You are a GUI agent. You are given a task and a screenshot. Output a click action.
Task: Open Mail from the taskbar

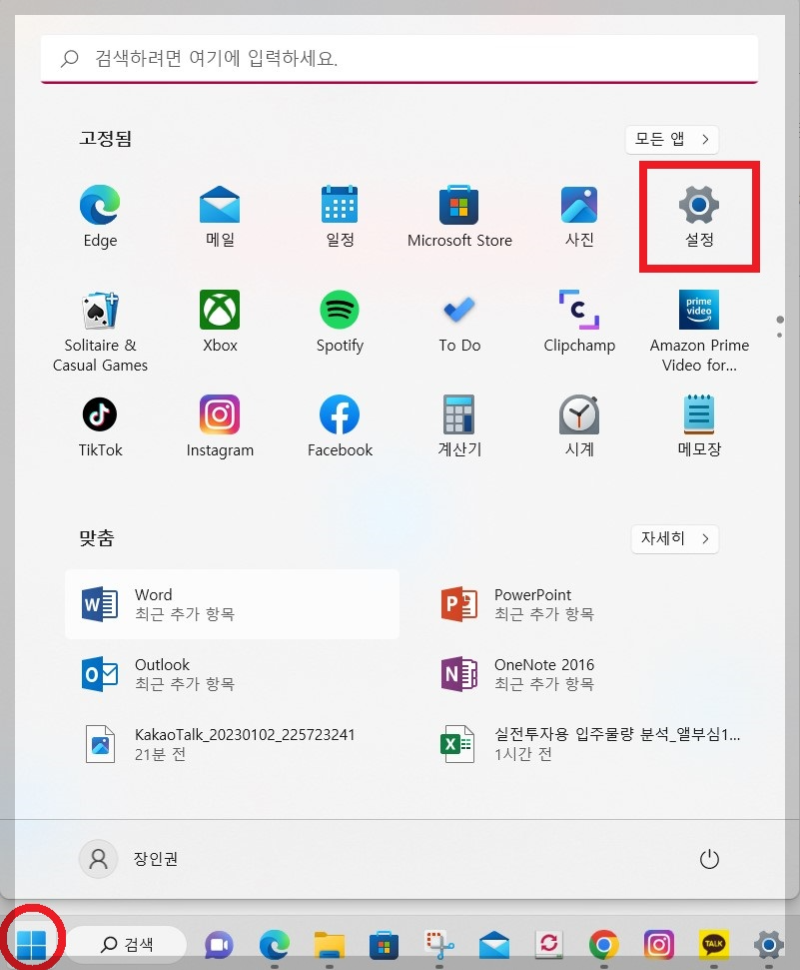click(494, 945)
